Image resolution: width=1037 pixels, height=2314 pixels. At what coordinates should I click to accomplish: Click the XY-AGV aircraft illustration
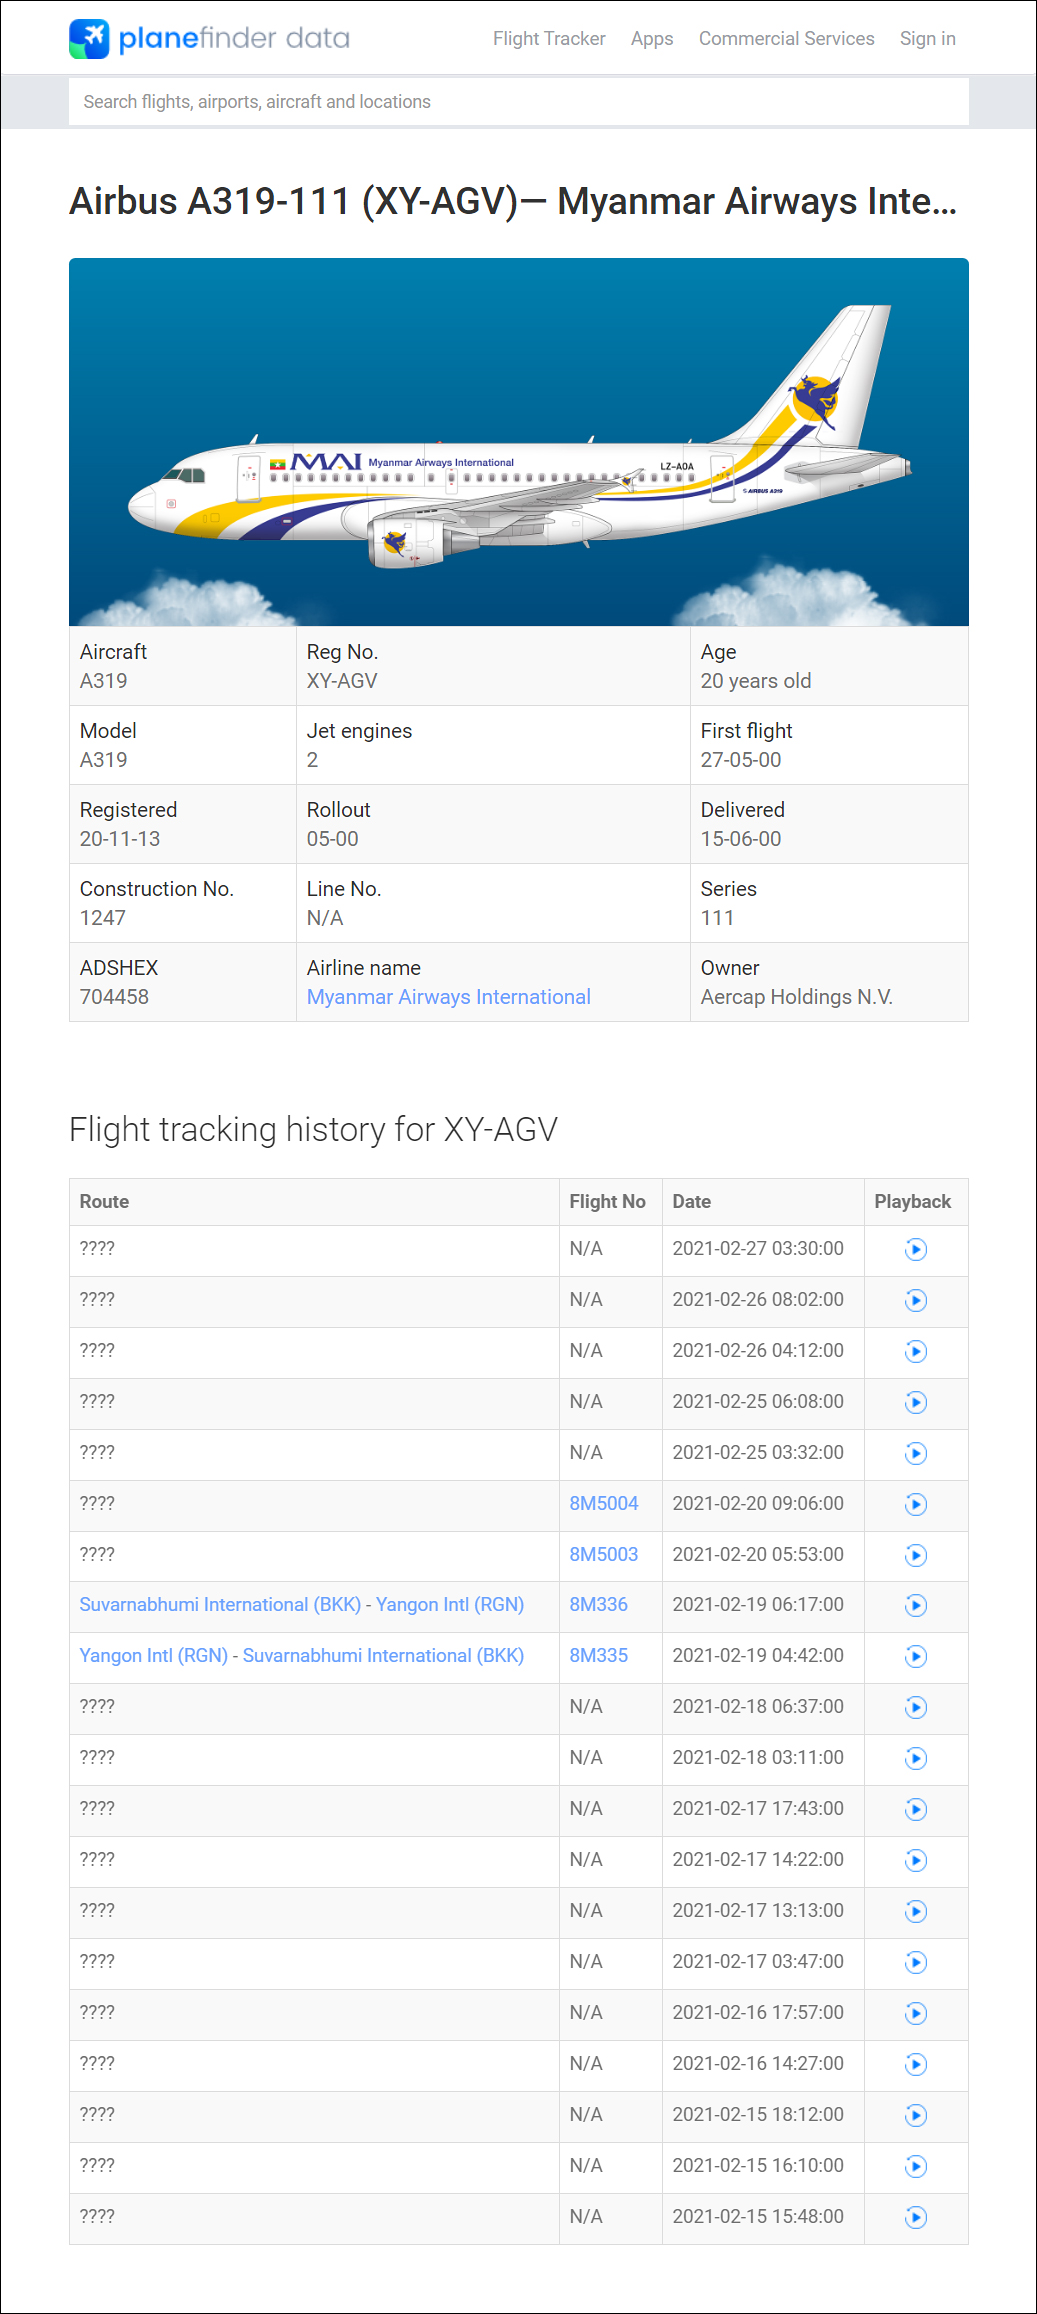pyautogui.click(x=519, y=442)
